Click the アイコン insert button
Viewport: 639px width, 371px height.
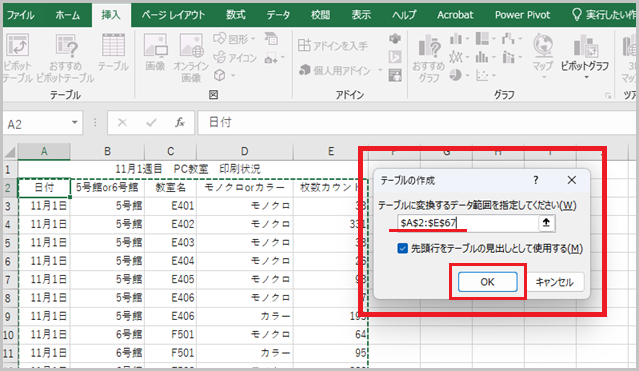click(235, 57)
